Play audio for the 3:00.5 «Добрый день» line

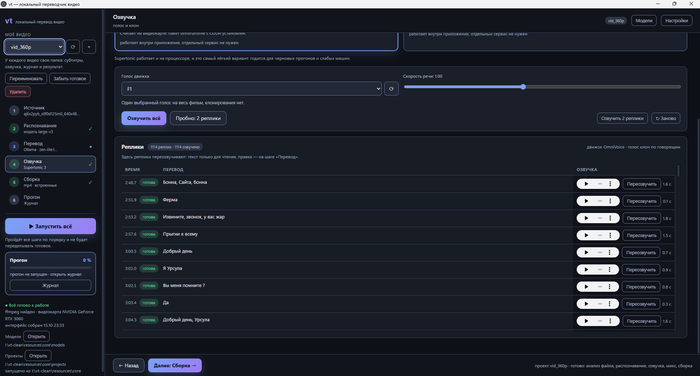[586, 252]
